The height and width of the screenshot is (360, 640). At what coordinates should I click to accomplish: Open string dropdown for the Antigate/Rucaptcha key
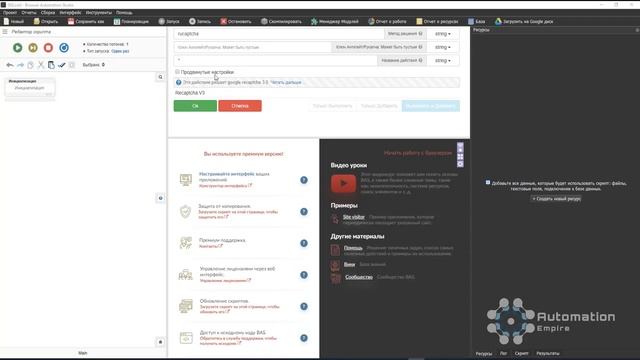(442, 47)
